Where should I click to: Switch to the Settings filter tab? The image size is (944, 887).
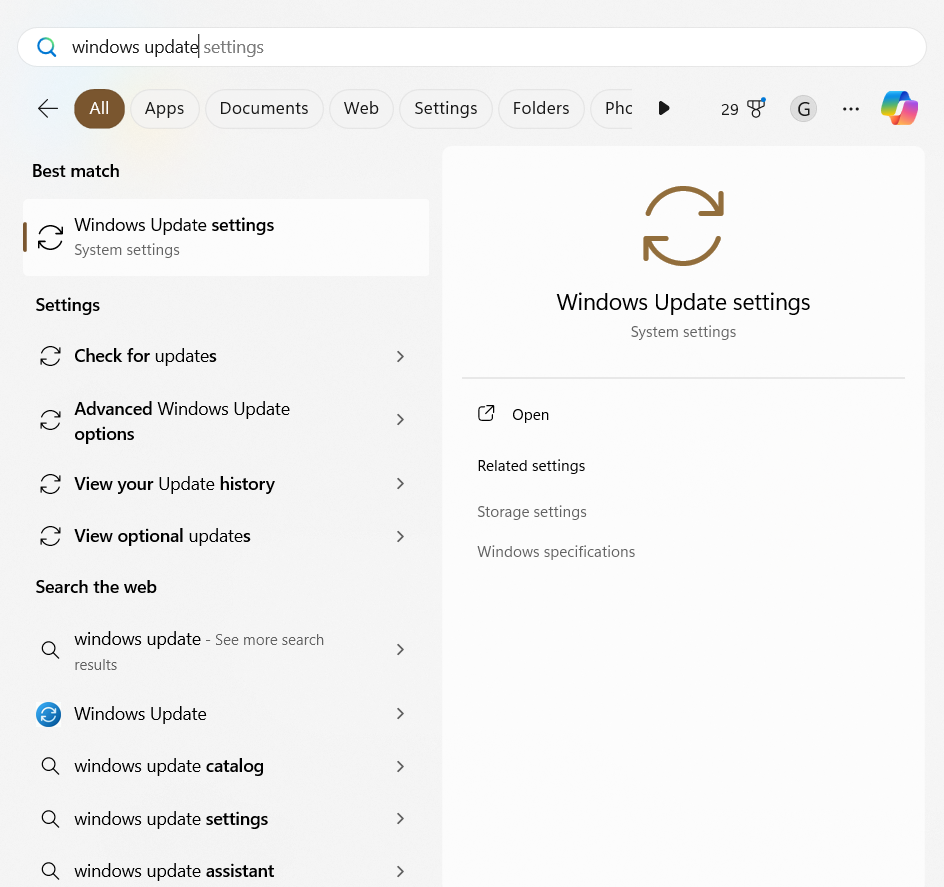pos(446,108)
